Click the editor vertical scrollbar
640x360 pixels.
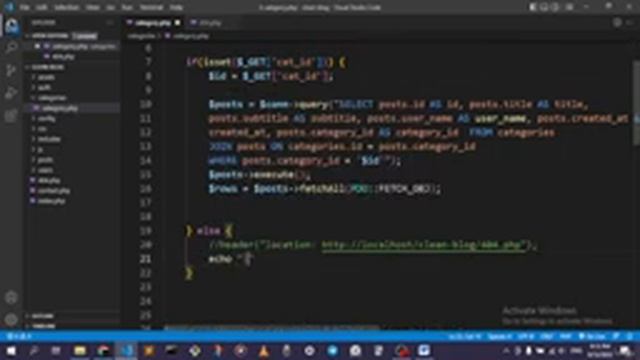(636, 102)
